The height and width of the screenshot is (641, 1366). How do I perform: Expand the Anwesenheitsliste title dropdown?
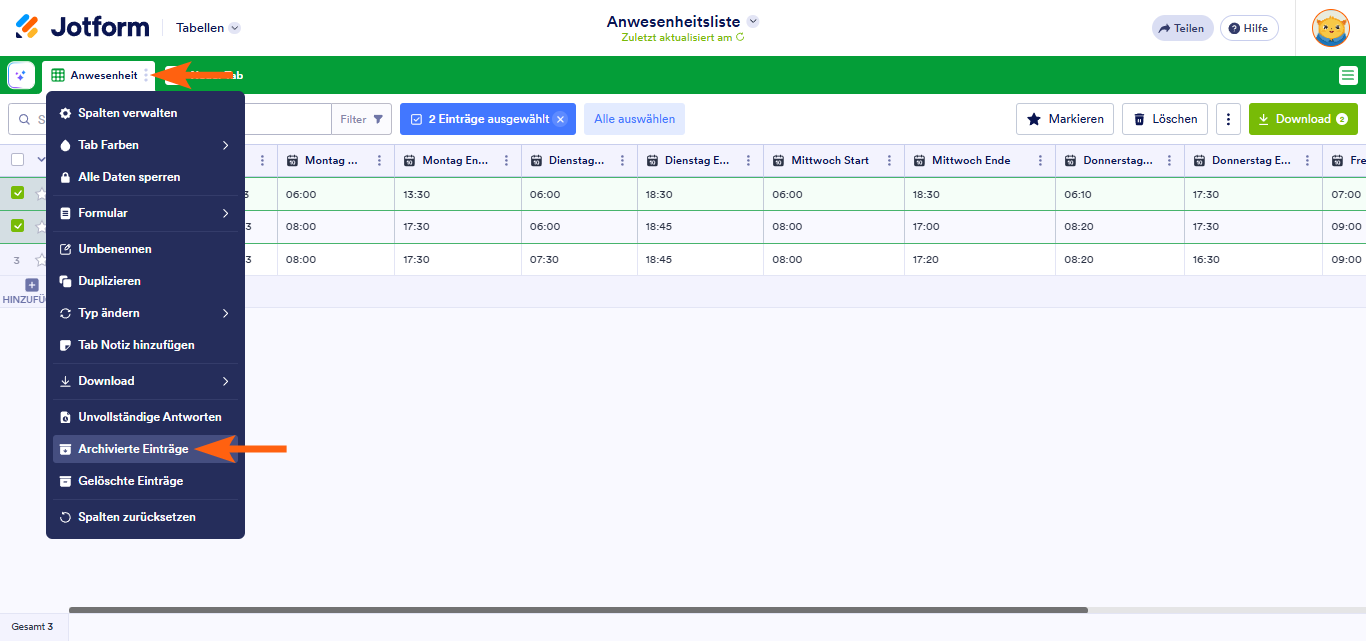point(753,21)
